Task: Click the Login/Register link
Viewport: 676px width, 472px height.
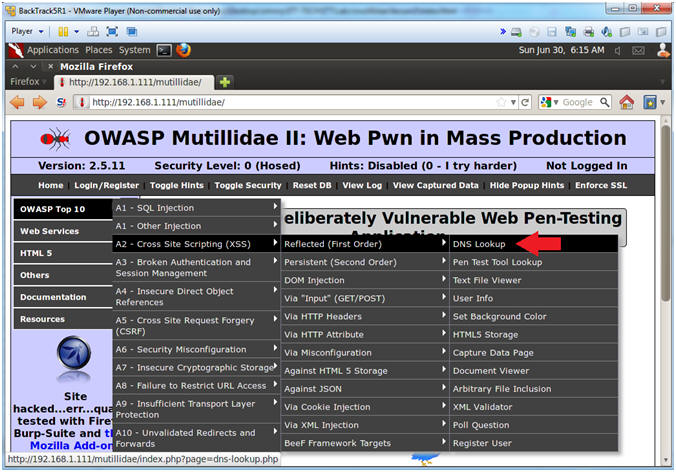Action: coord(107,185)
